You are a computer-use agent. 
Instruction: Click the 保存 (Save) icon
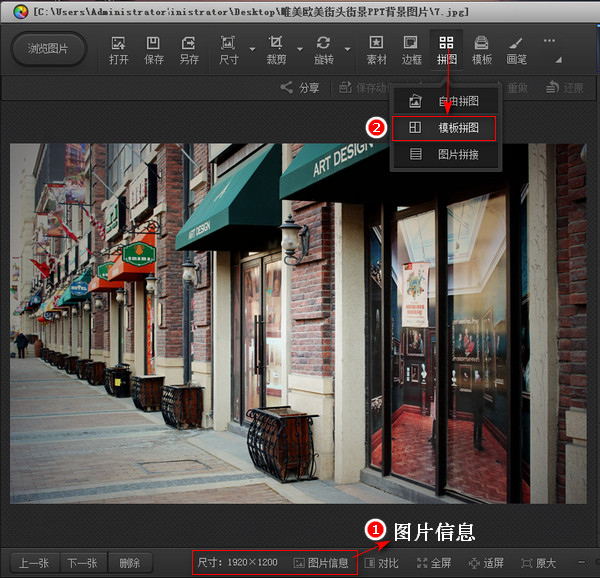(x=154, y=50)
